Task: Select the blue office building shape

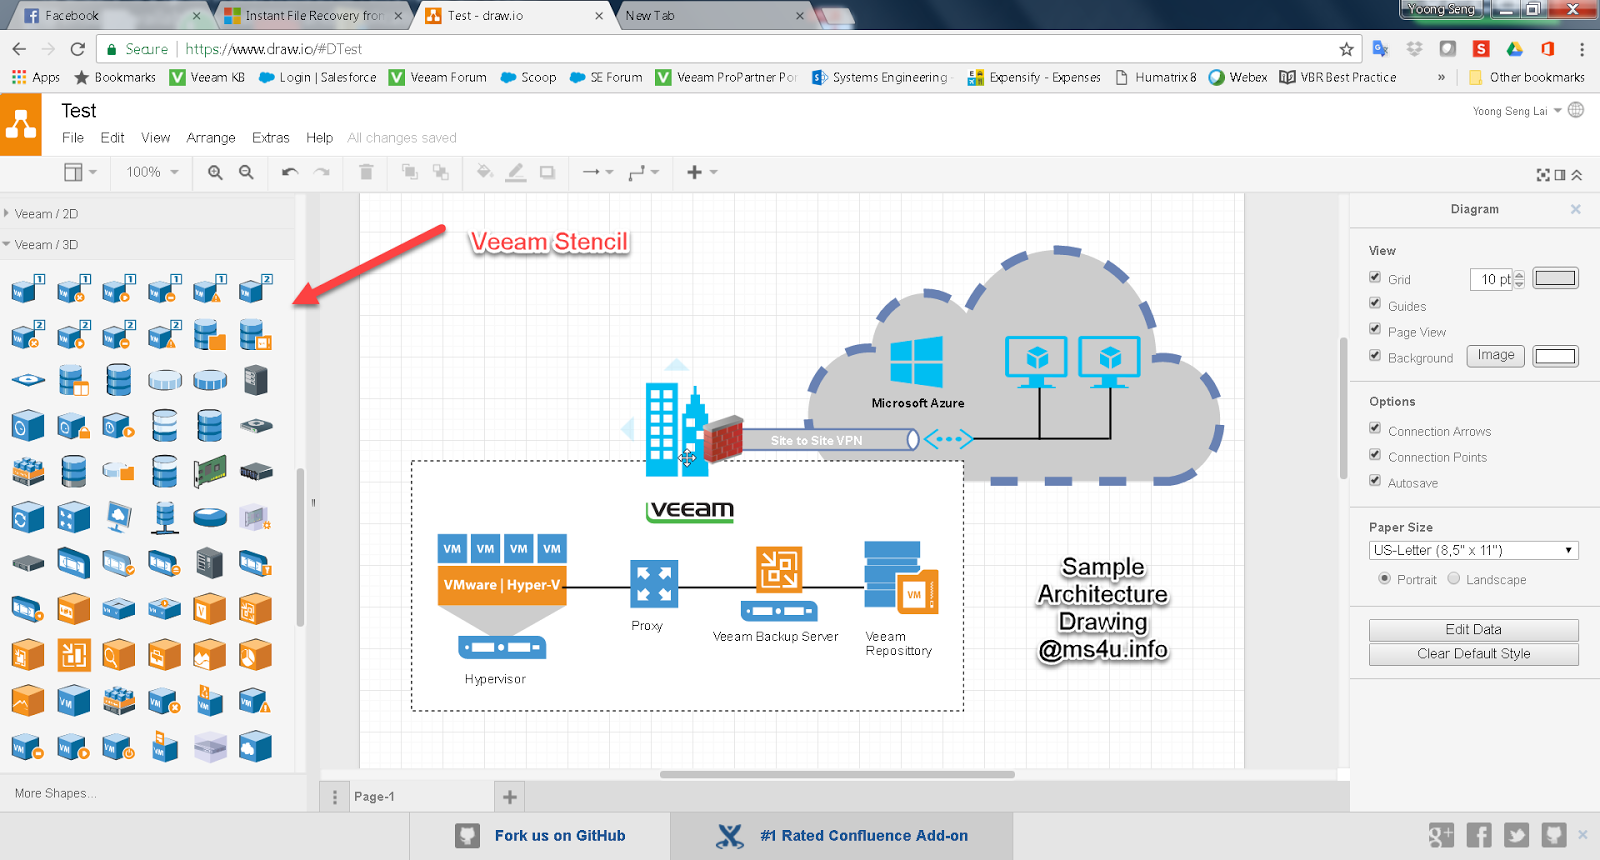Action: (x=675, y=430)
